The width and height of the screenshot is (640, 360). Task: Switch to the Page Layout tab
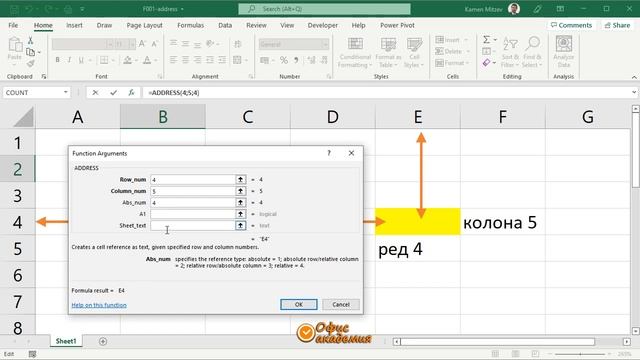click(x=144, y=25)
